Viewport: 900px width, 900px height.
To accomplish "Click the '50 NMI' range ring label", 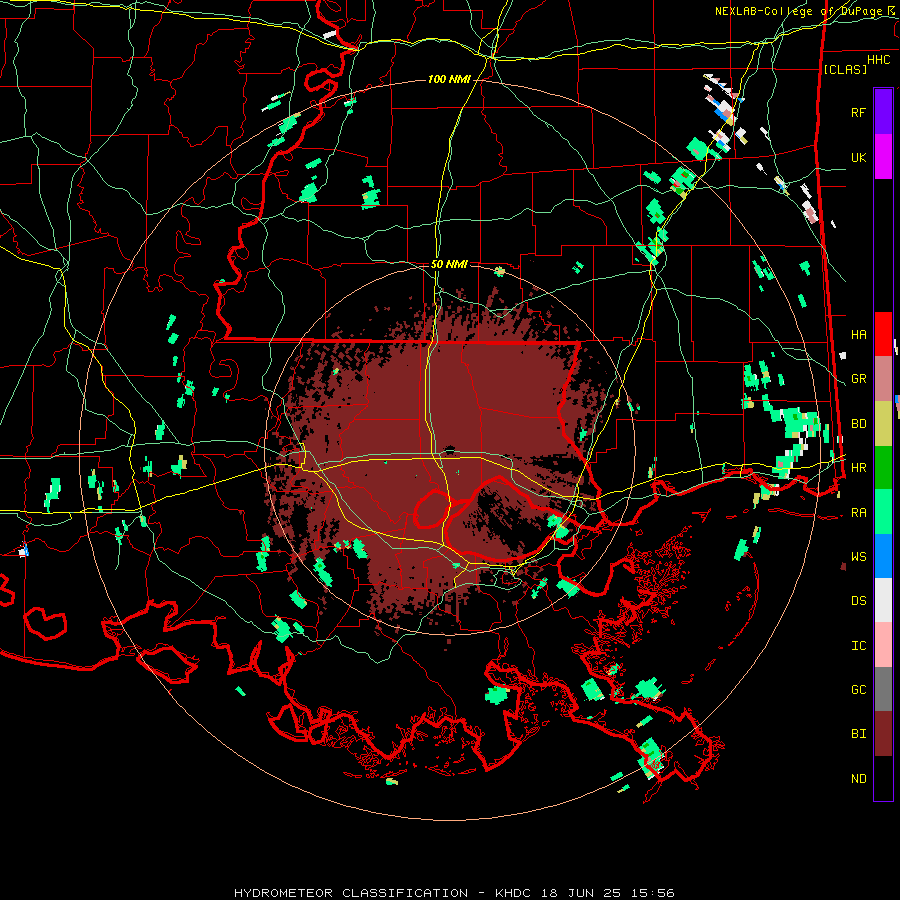I will [x=449, y=264].
